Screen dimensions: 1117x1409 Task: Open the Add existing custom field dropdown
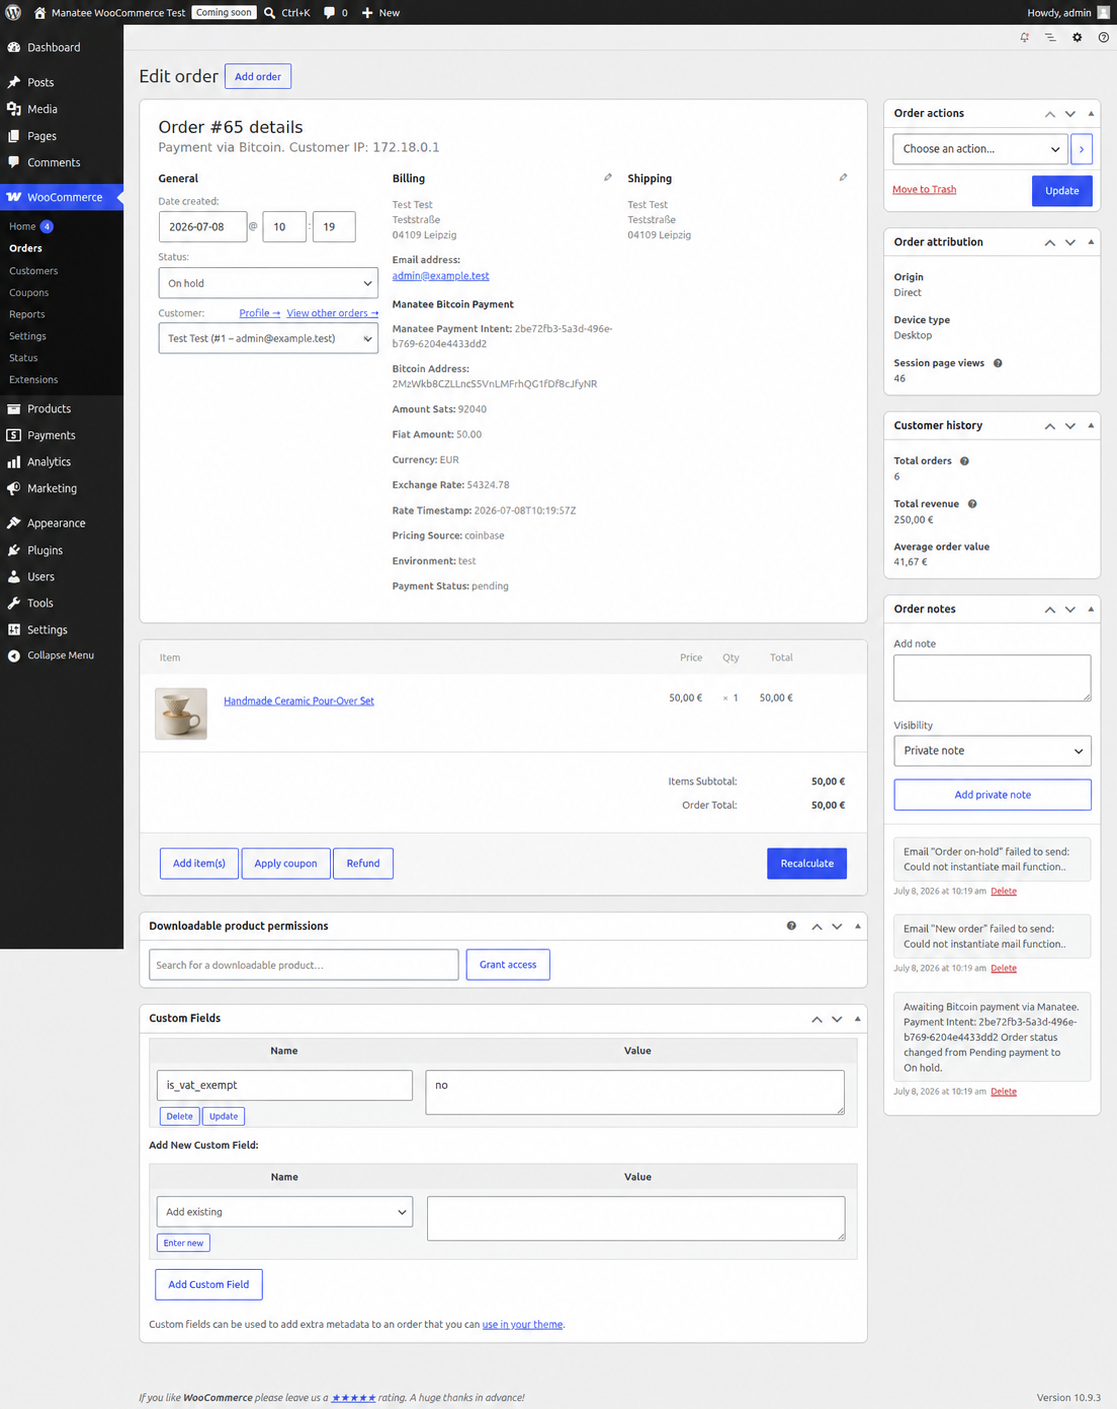284,1212
